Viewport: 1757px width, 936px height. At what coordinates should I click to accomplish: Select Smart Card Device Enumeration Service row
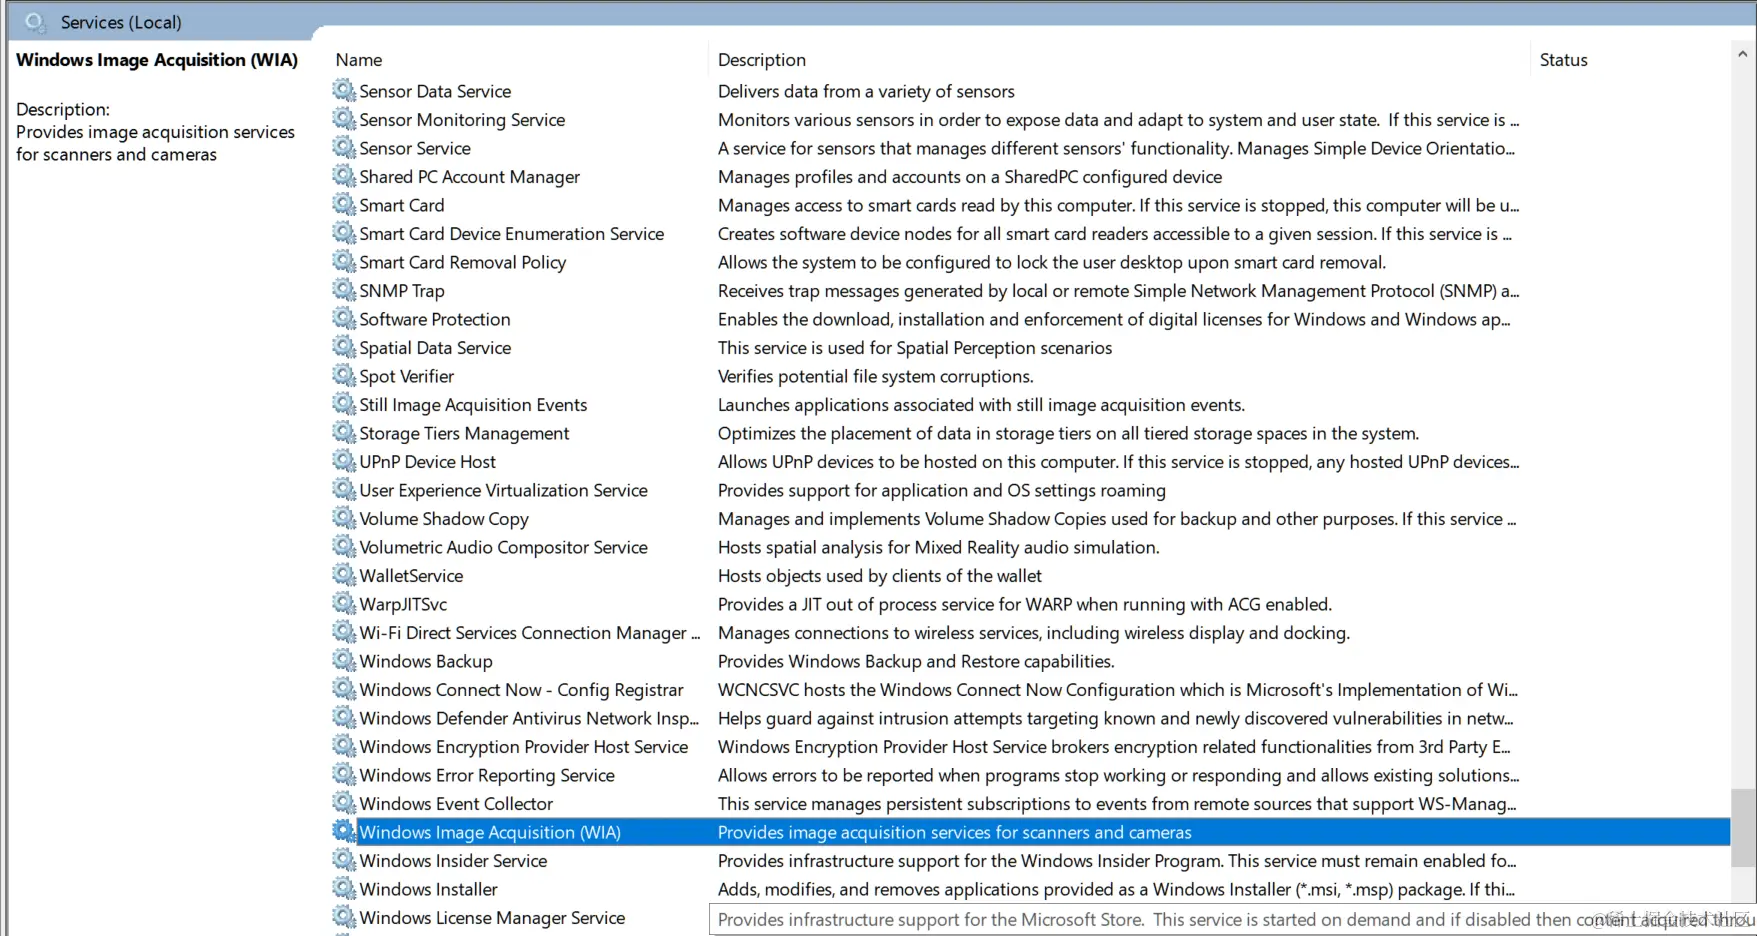coord(1030,233)
